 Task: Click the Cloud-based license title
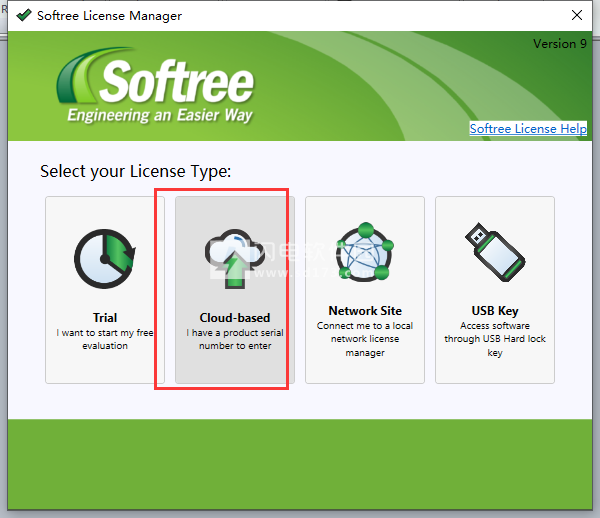[x=235, y=318]
